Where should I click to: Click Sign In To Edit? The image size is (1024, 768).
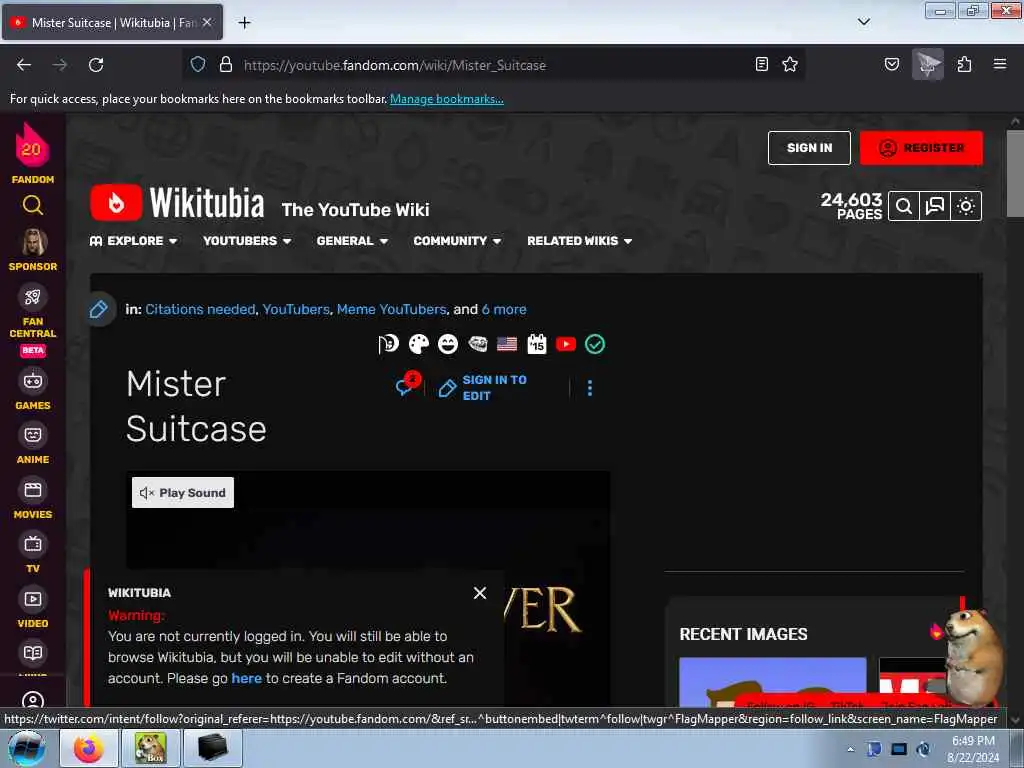(483, 388)
